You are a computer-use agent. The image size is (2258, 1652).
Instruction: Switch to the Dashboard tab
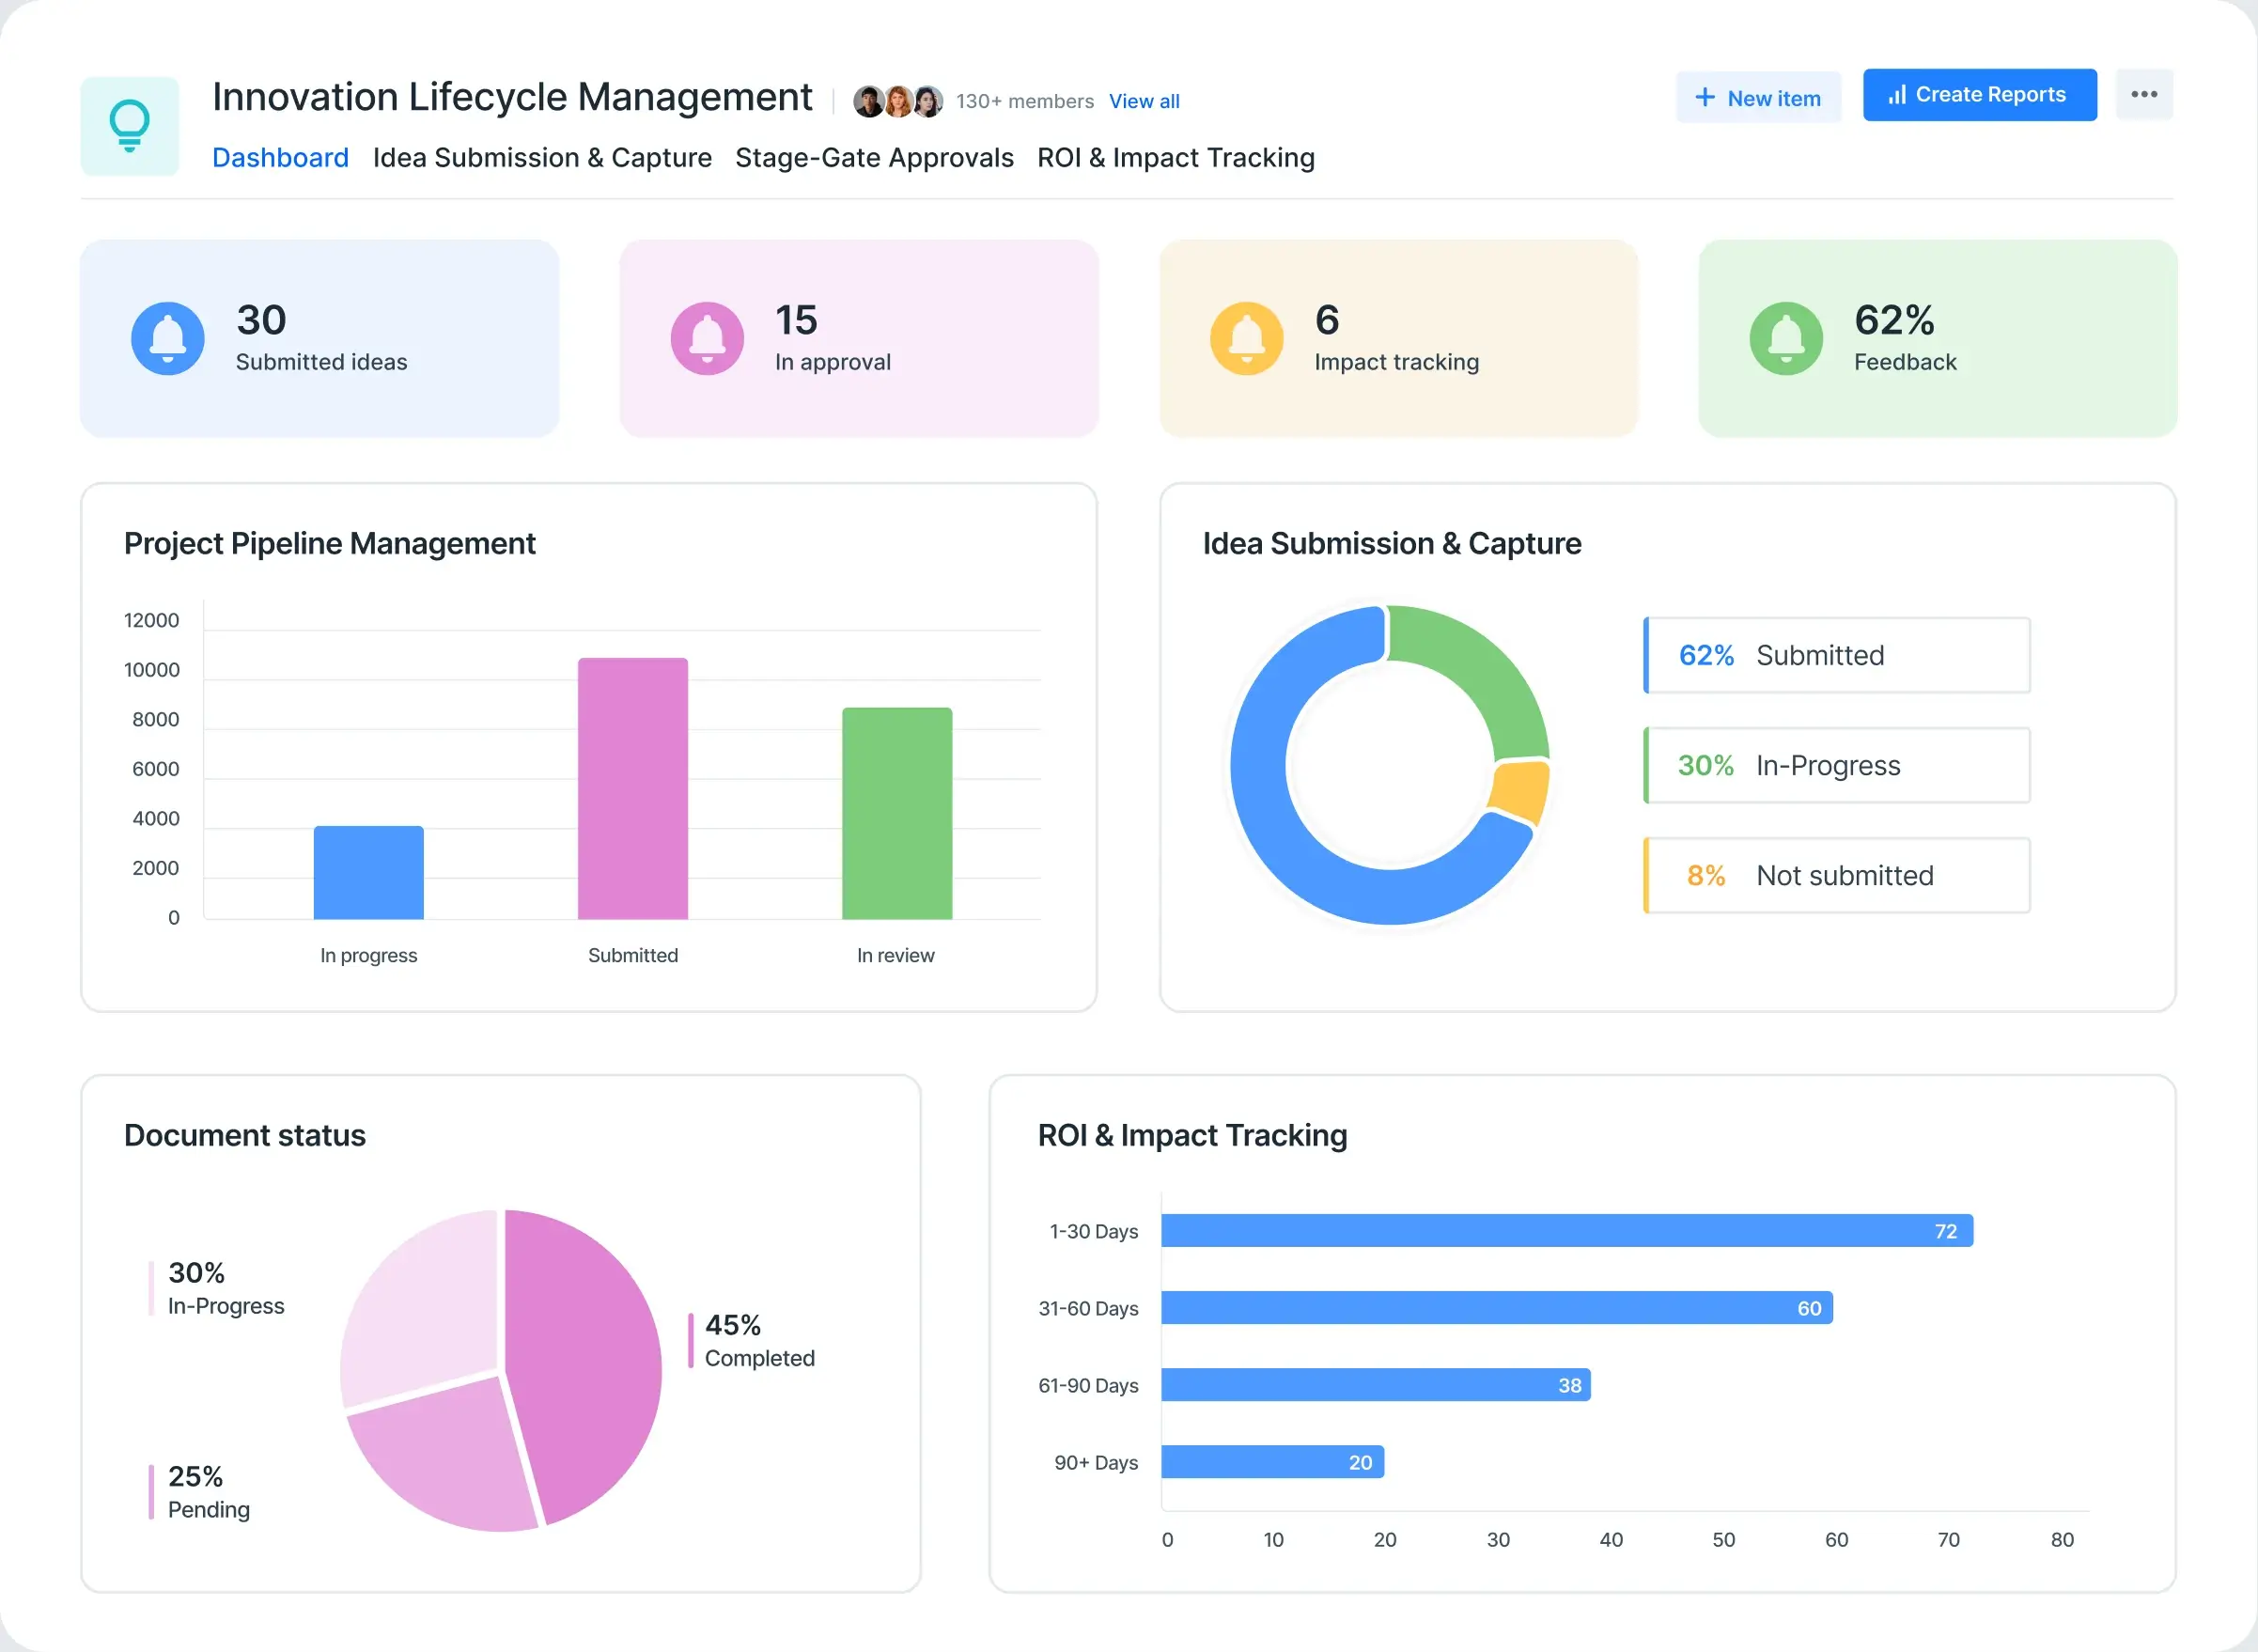tap(280, 158)
